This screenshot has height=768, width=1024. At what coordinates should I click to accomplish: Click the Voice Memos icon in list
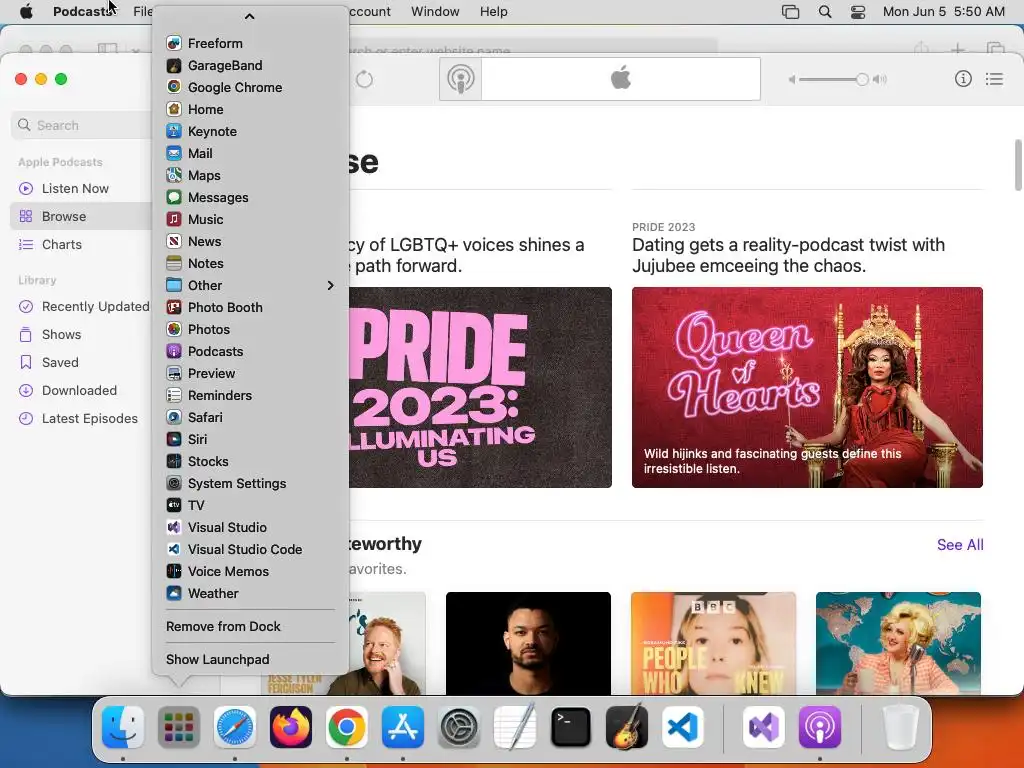[x=174, y=571]
